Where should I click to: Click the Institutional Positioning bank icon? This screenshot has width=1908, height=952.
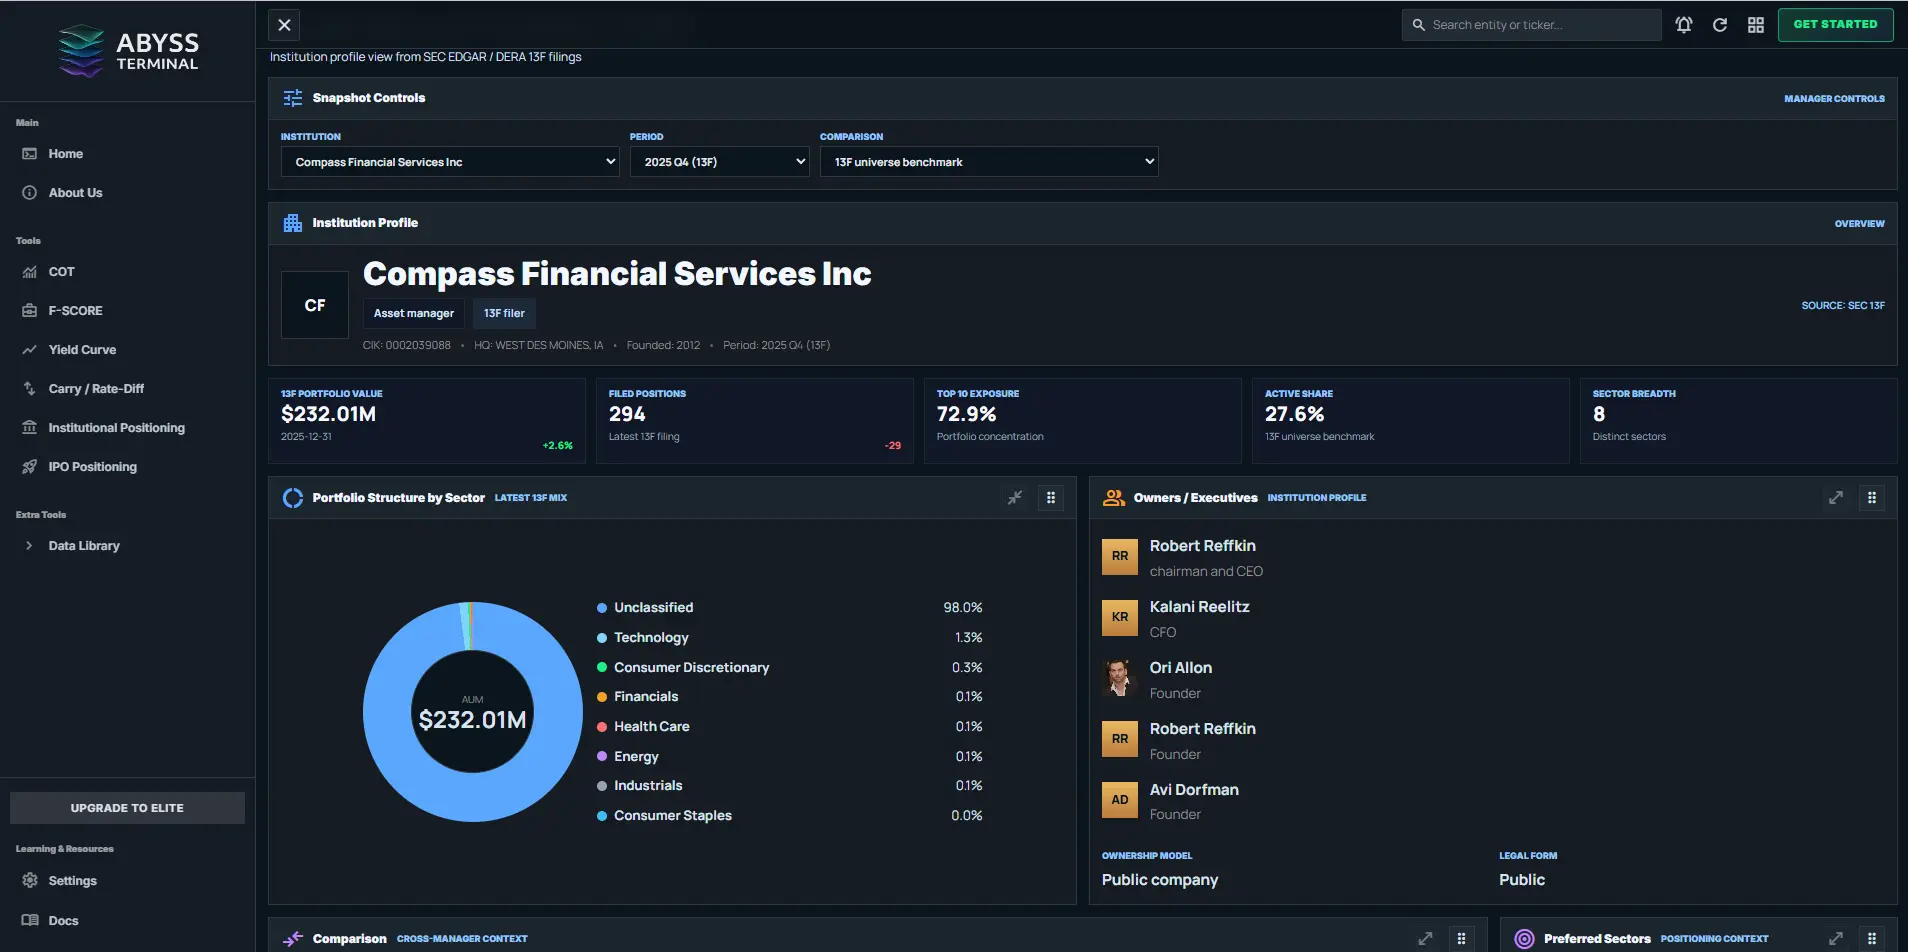[30, 428]
